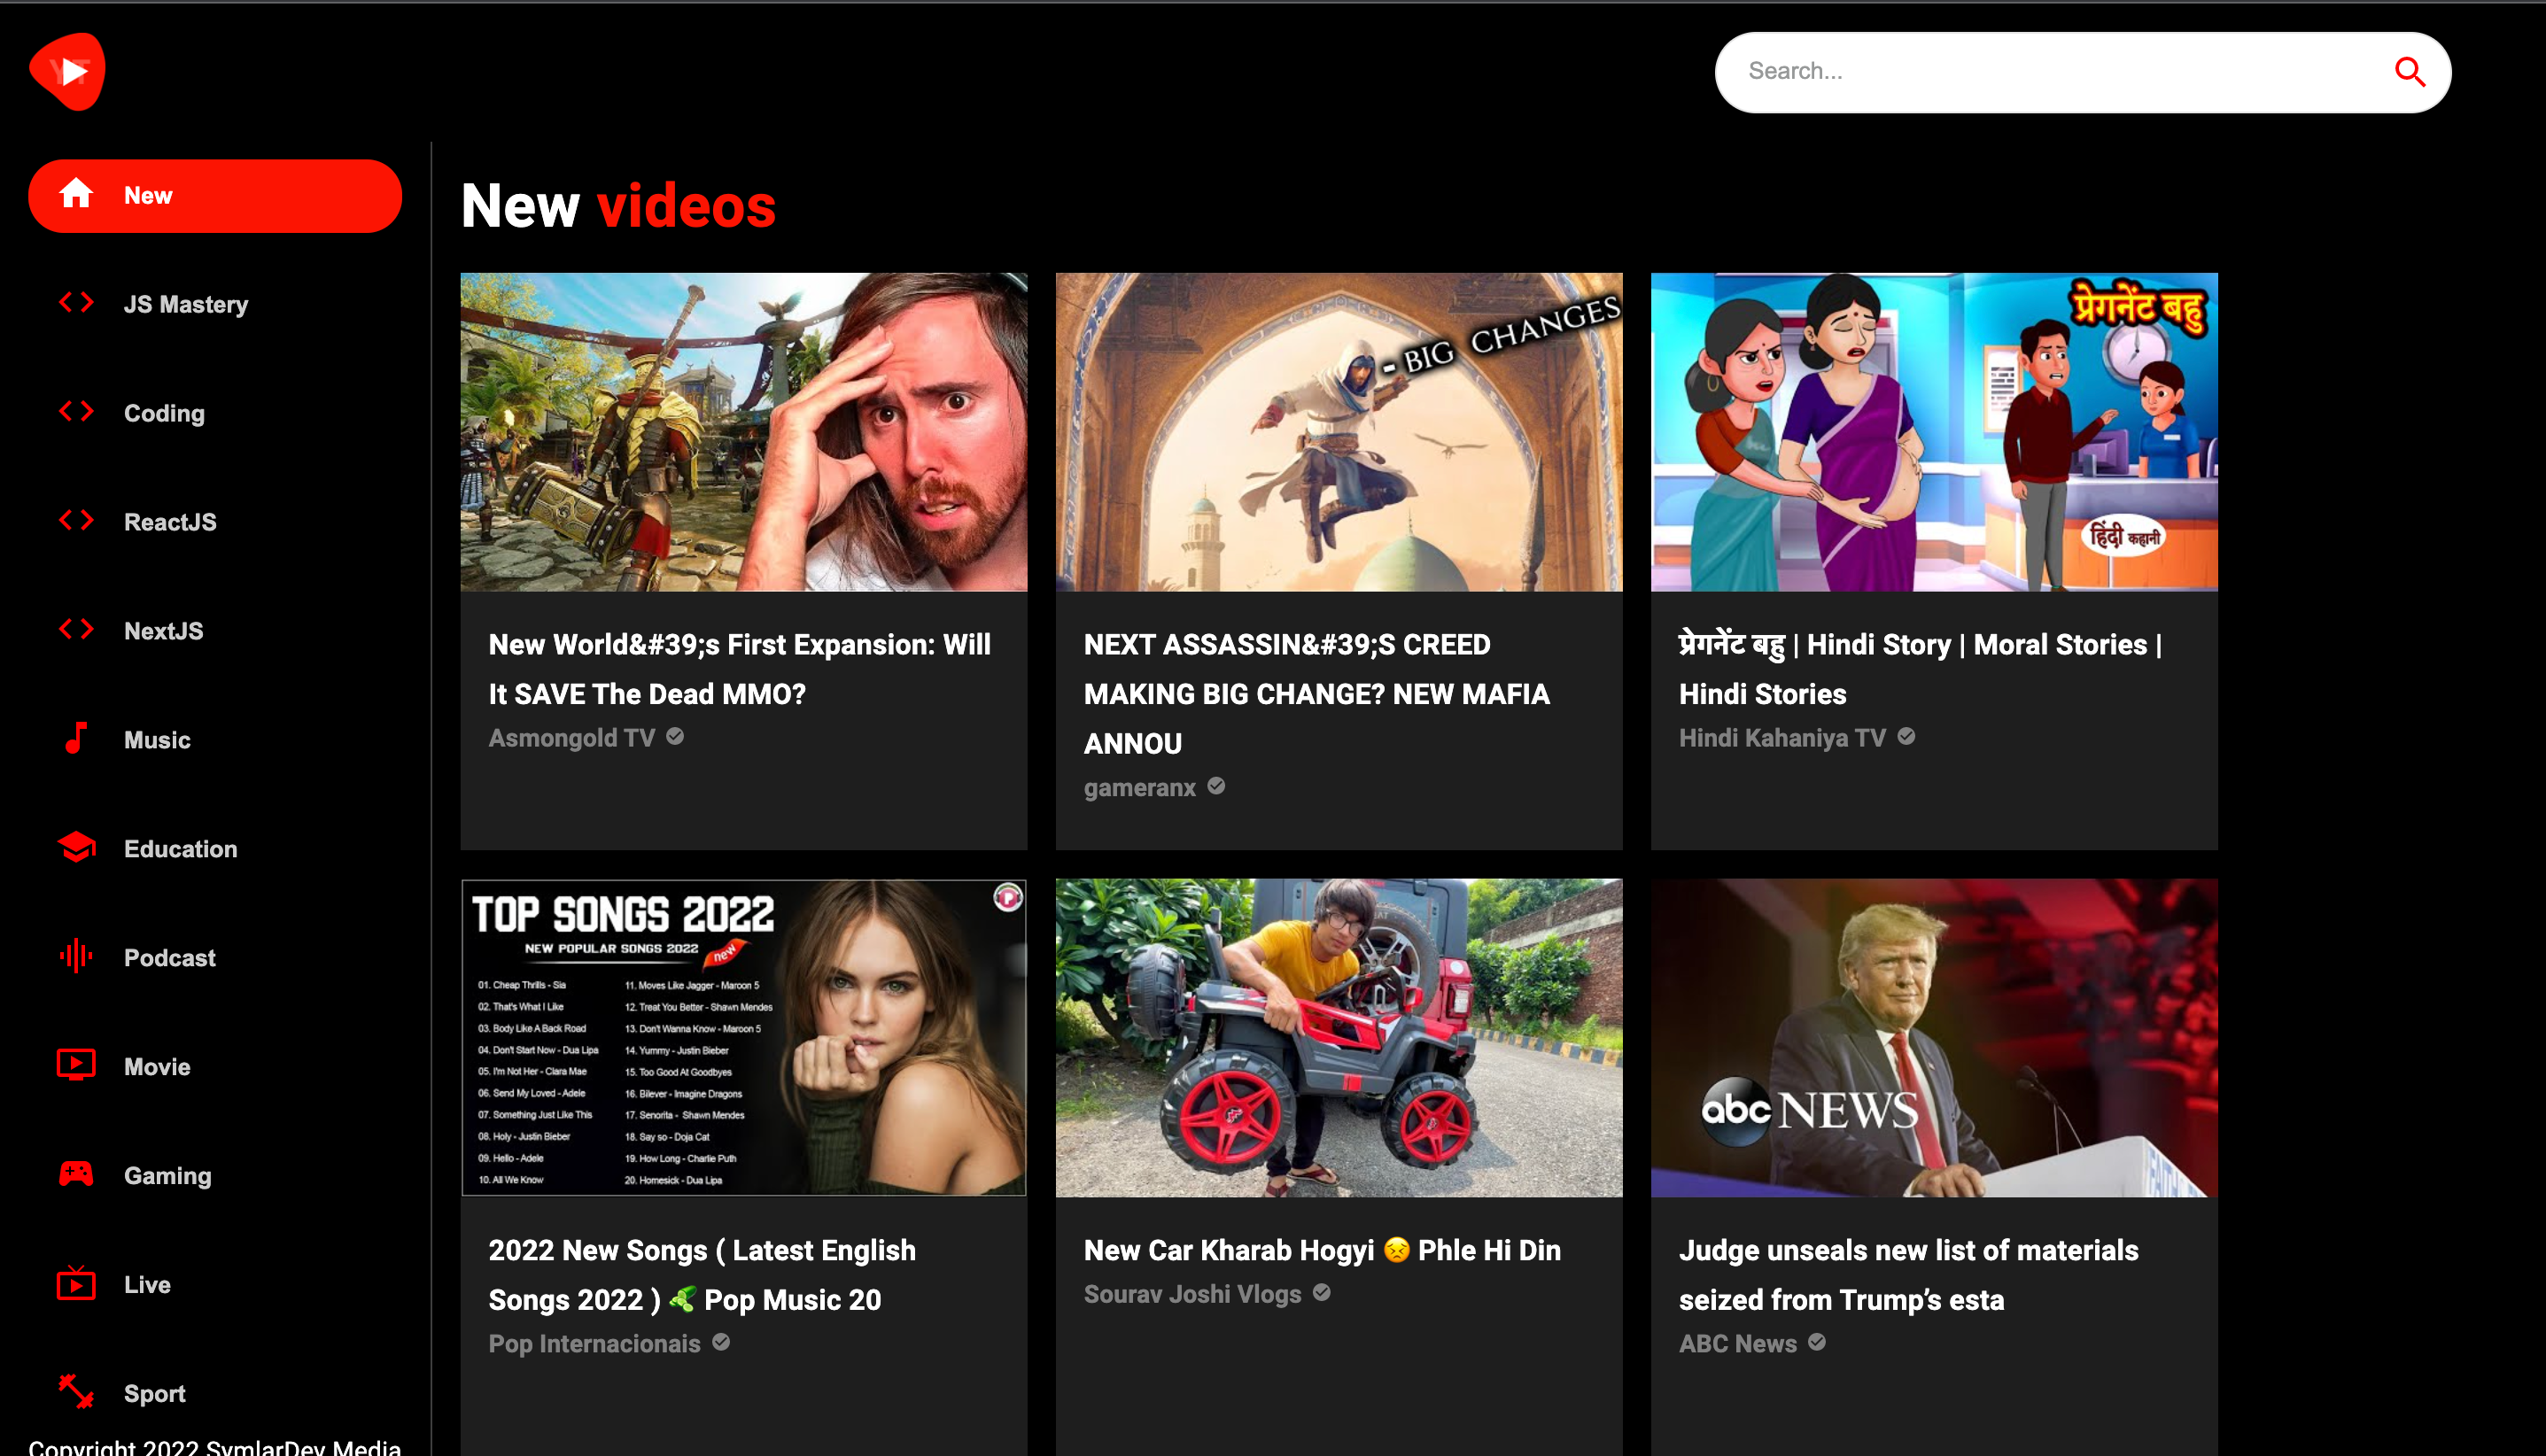Click the Movie play-box icon
The width and height of the screenshot is (2546, 1456).
[76, 1065]
